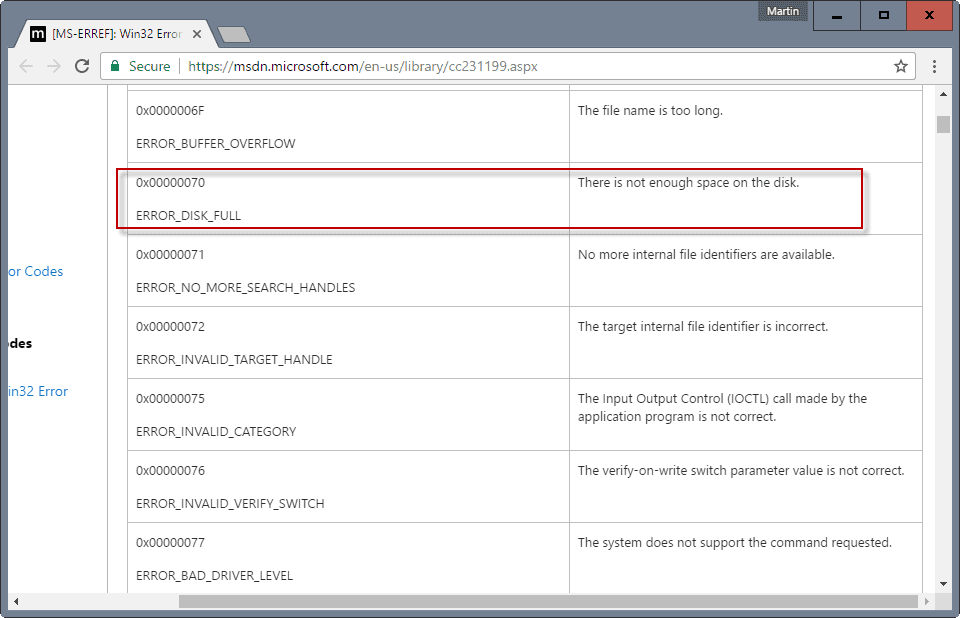Click the code 0x00000071
Screen dimensions: 960x618
coord(170,255)
